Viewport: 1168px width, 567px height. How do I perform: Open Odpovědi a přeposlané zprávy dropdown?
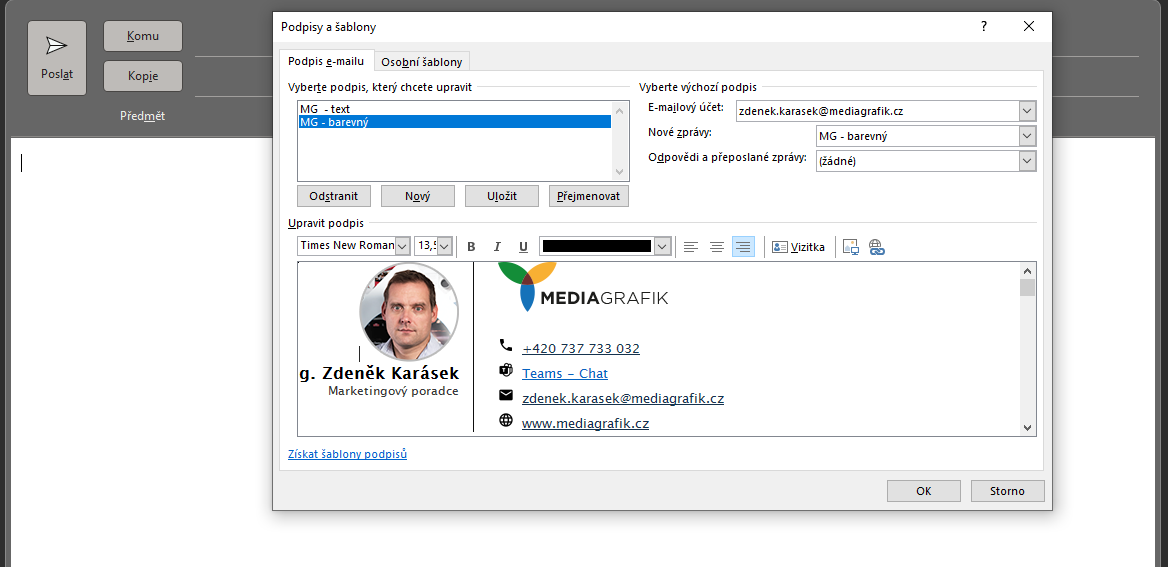pyautogui.click(x=1027, y=161)
